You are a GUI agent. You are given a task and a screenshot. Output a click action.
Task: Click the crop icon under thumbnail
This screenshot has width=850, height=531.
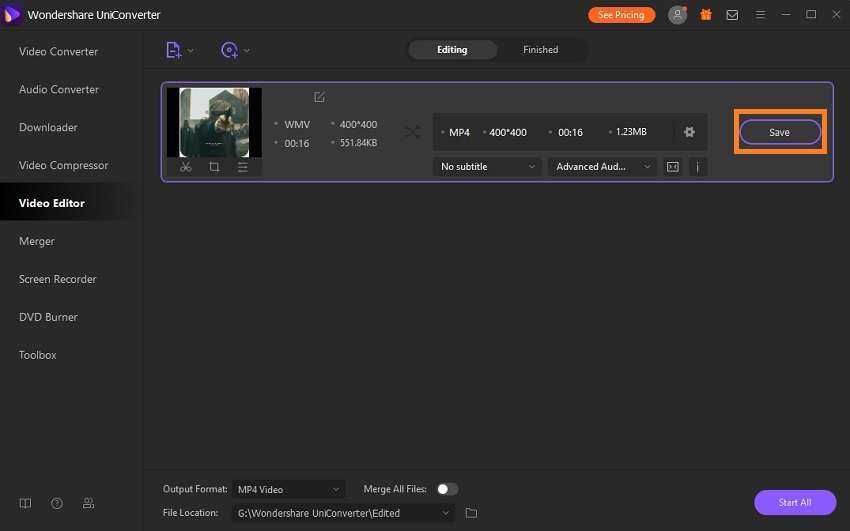tap(214, 167)
